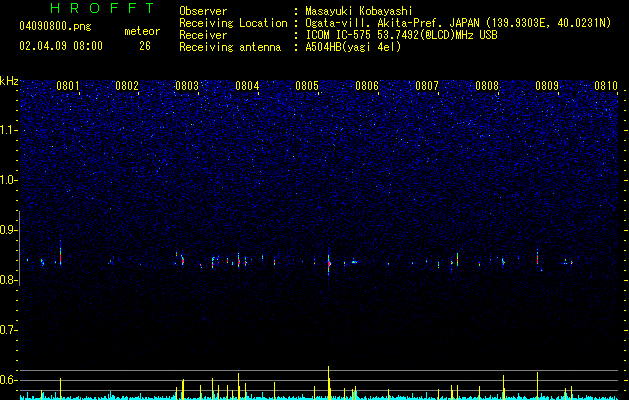Click the tallest yellow peak near 0805
629x400 pixels.
pyautogui.click(x=329, y=382)
